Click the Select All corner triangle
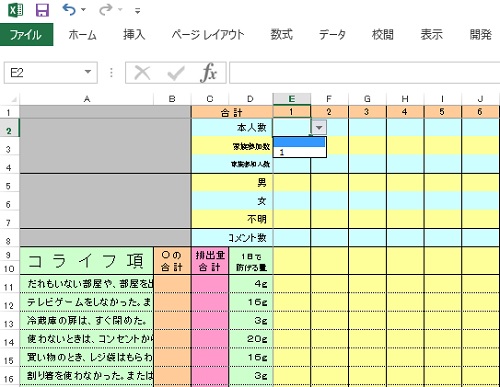The height and width of the screenshot is (387, 500). [x=13, y=99]
